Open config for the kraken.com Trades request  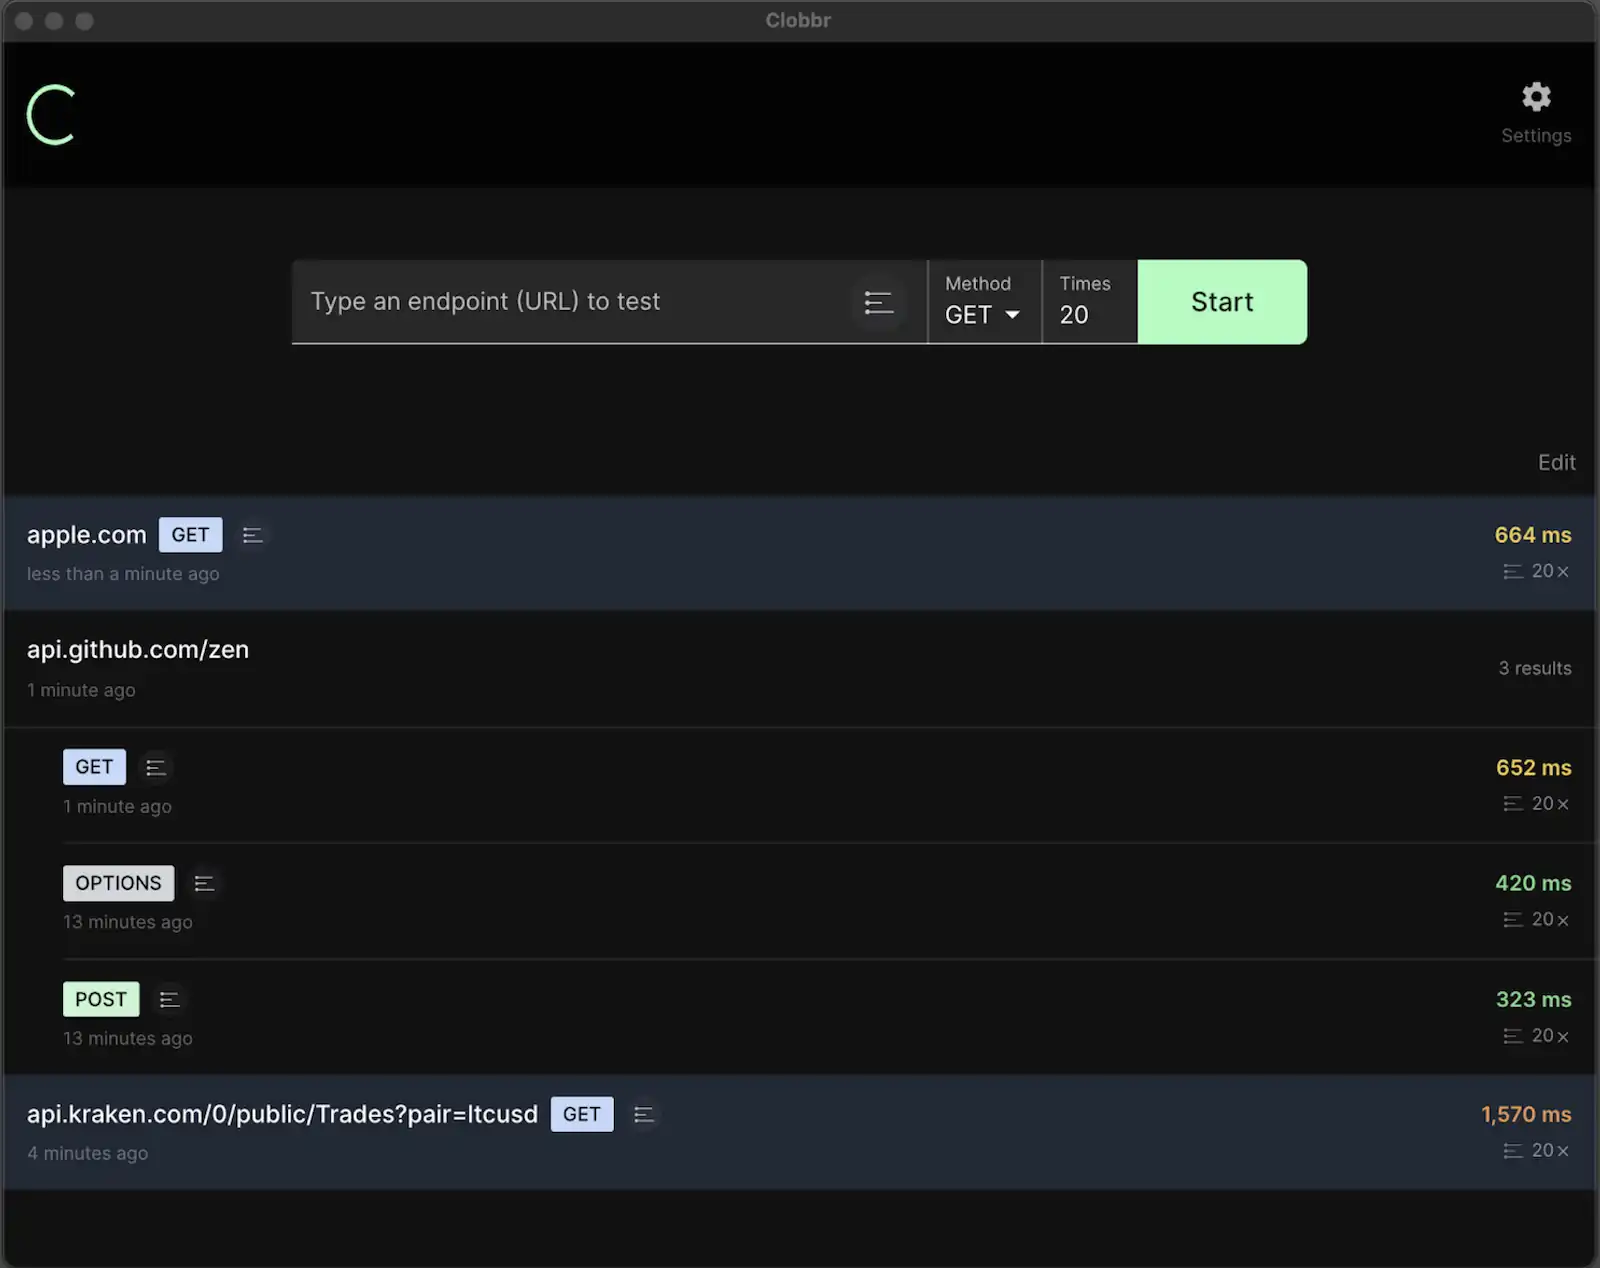coord(644,1114)
